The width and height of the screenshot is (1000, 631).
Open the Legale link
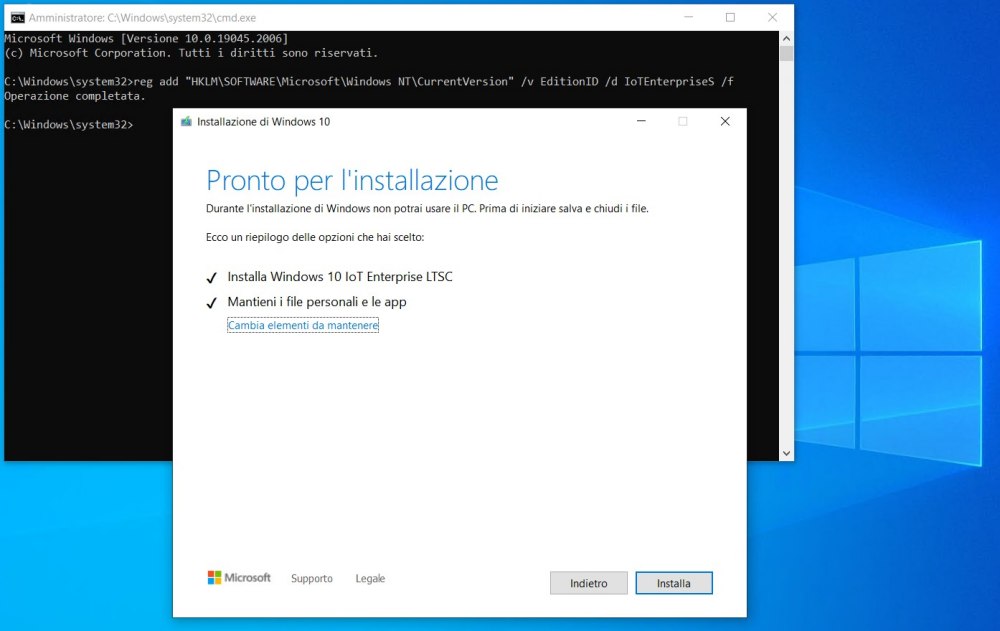coord(370,578)
